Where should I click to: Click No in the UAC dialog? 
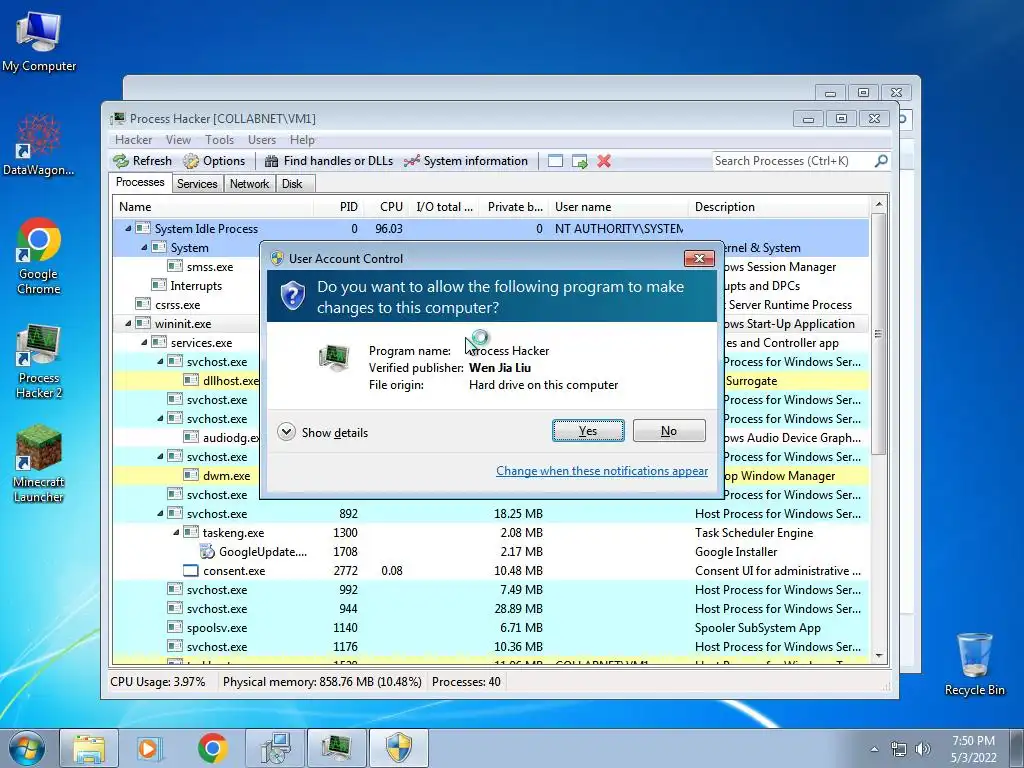(x=669, y=431)
